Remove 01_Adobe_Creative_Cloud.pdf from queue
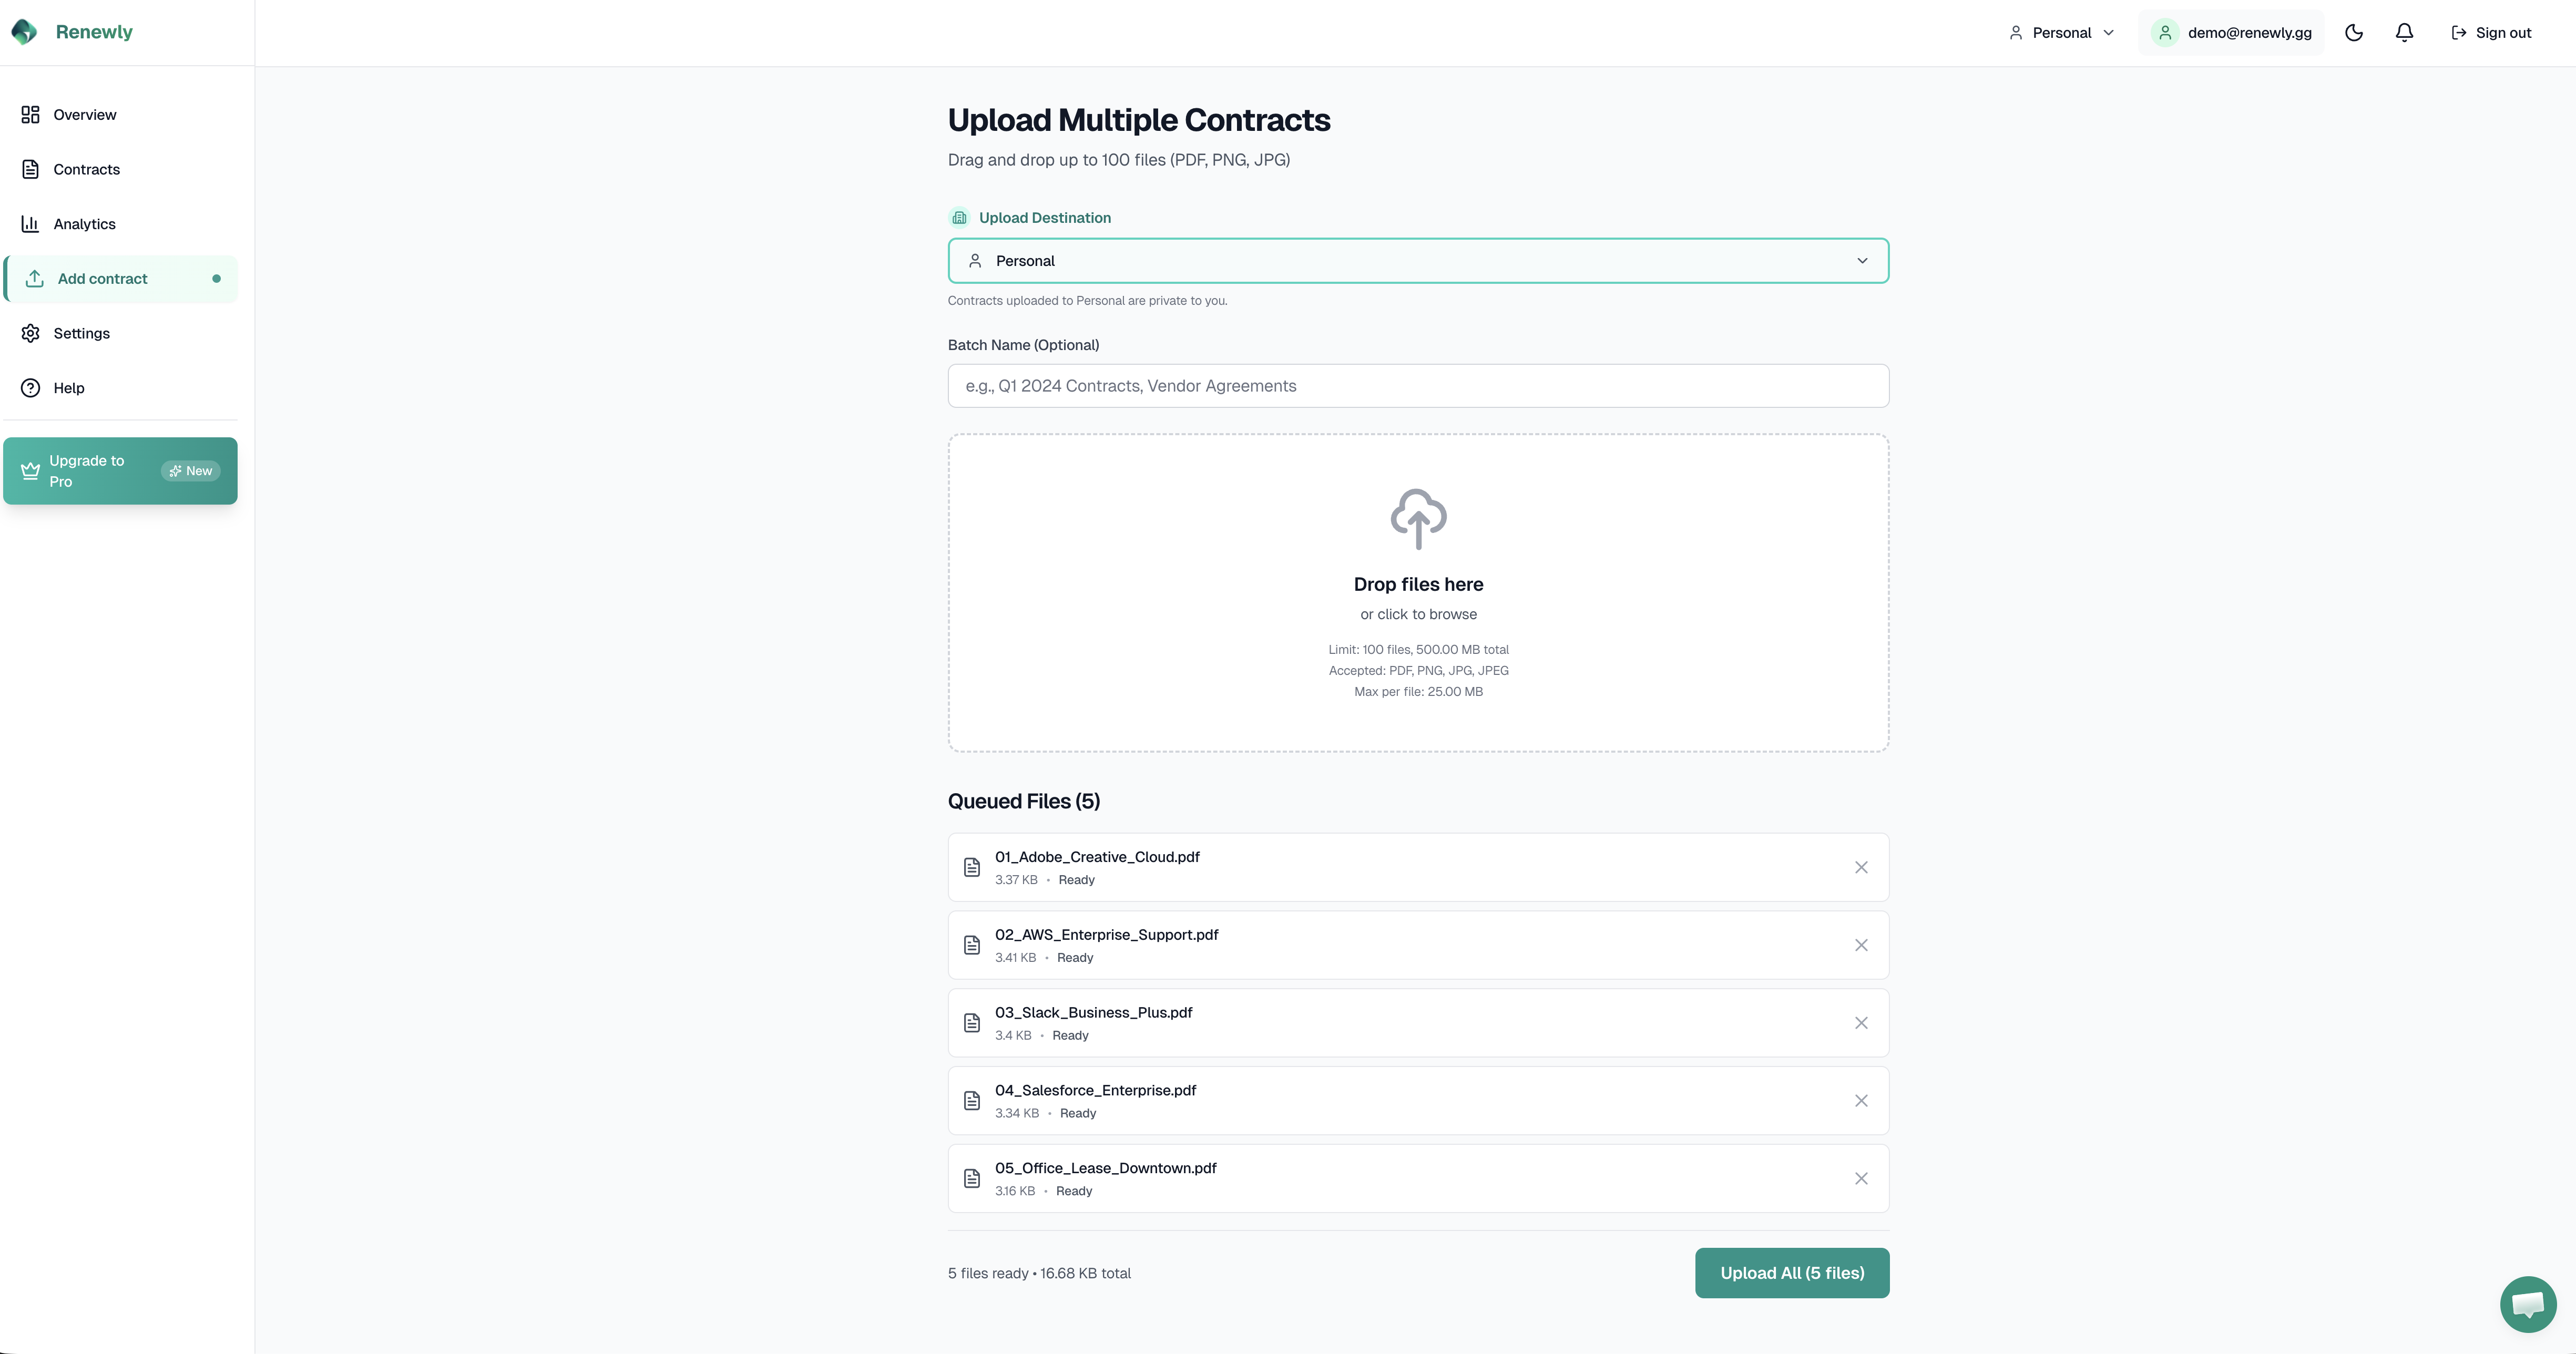This screenshot has height=1354, width=2576. pos(1861,867)
